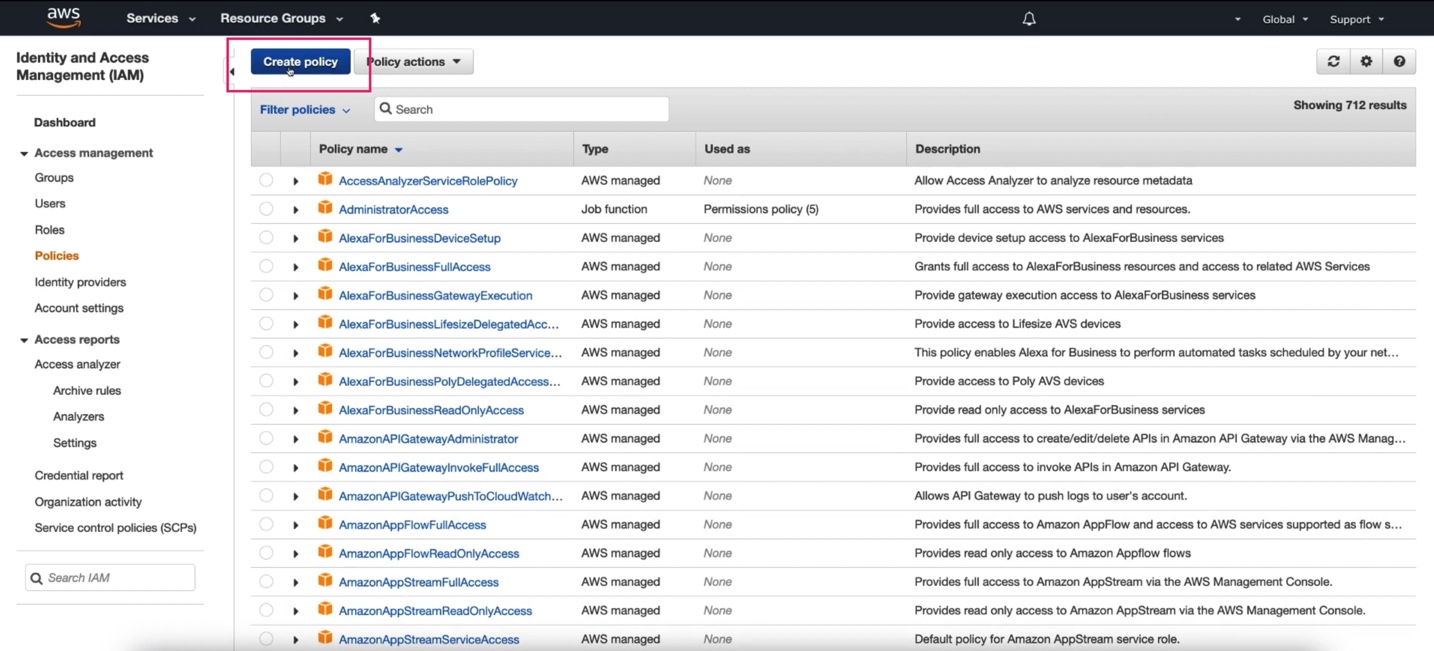Open Service control policies (SCPs)
1434x651 pixels.
tap(115, 527)
